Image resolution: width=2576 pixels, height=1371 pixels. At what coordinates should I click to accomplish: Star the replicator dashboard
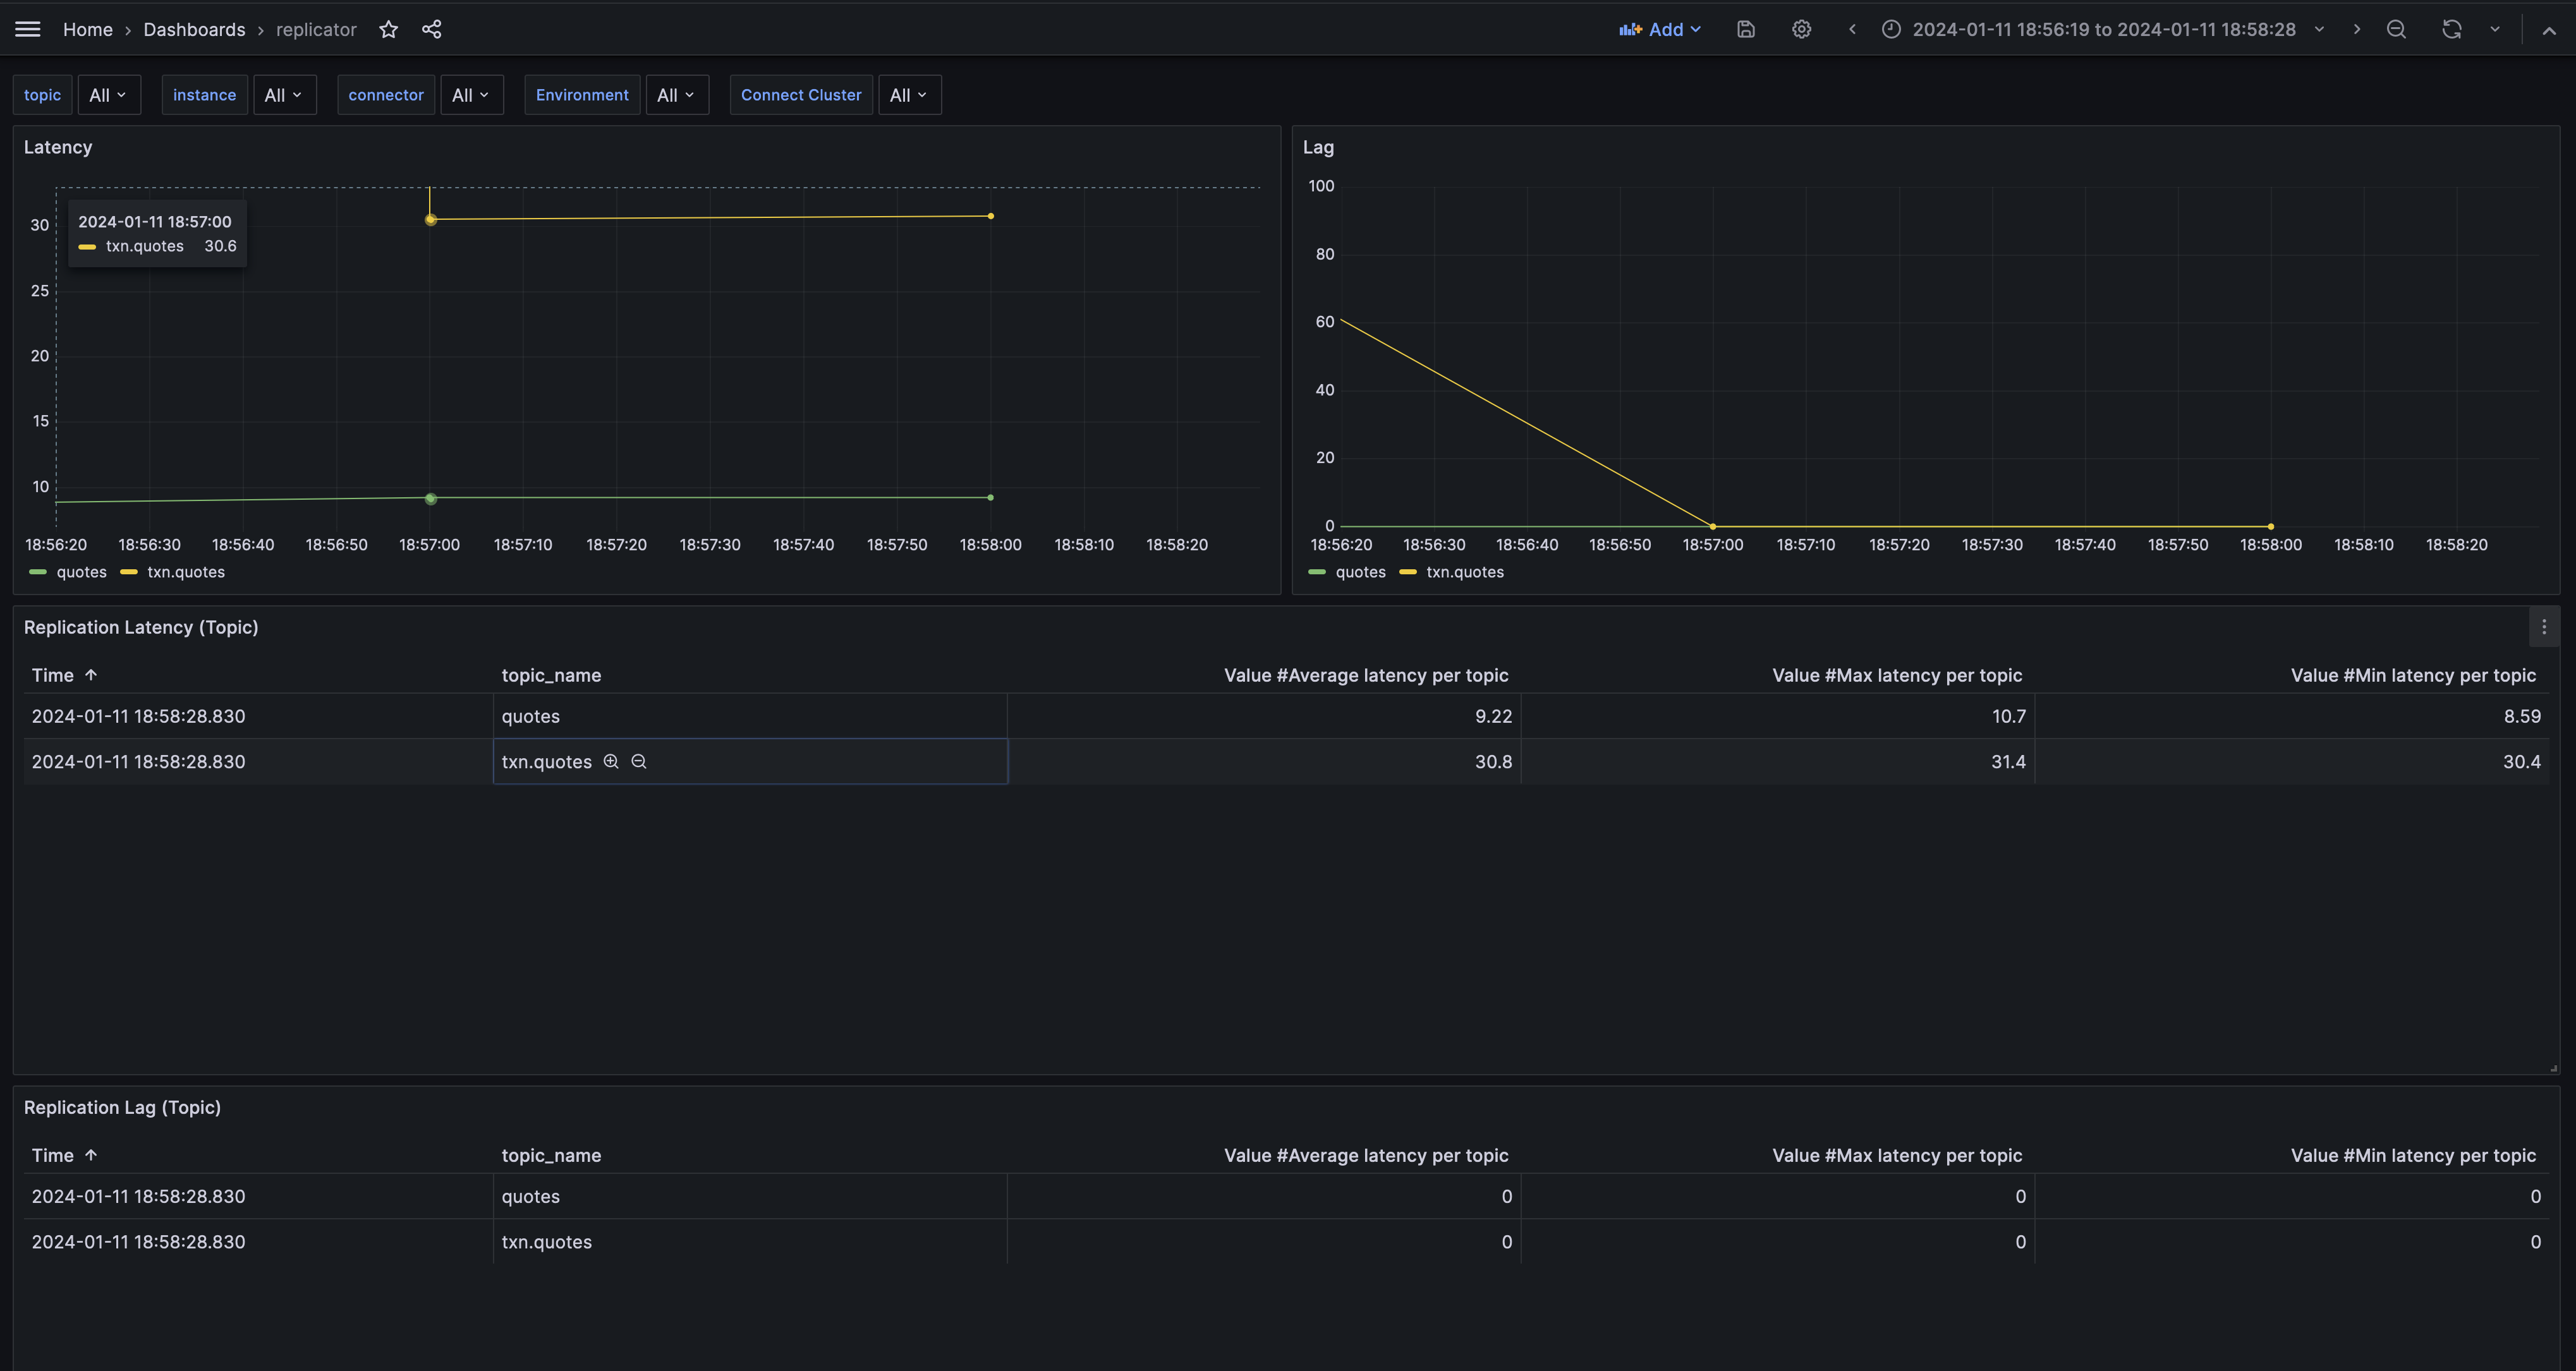coord(389,29)
